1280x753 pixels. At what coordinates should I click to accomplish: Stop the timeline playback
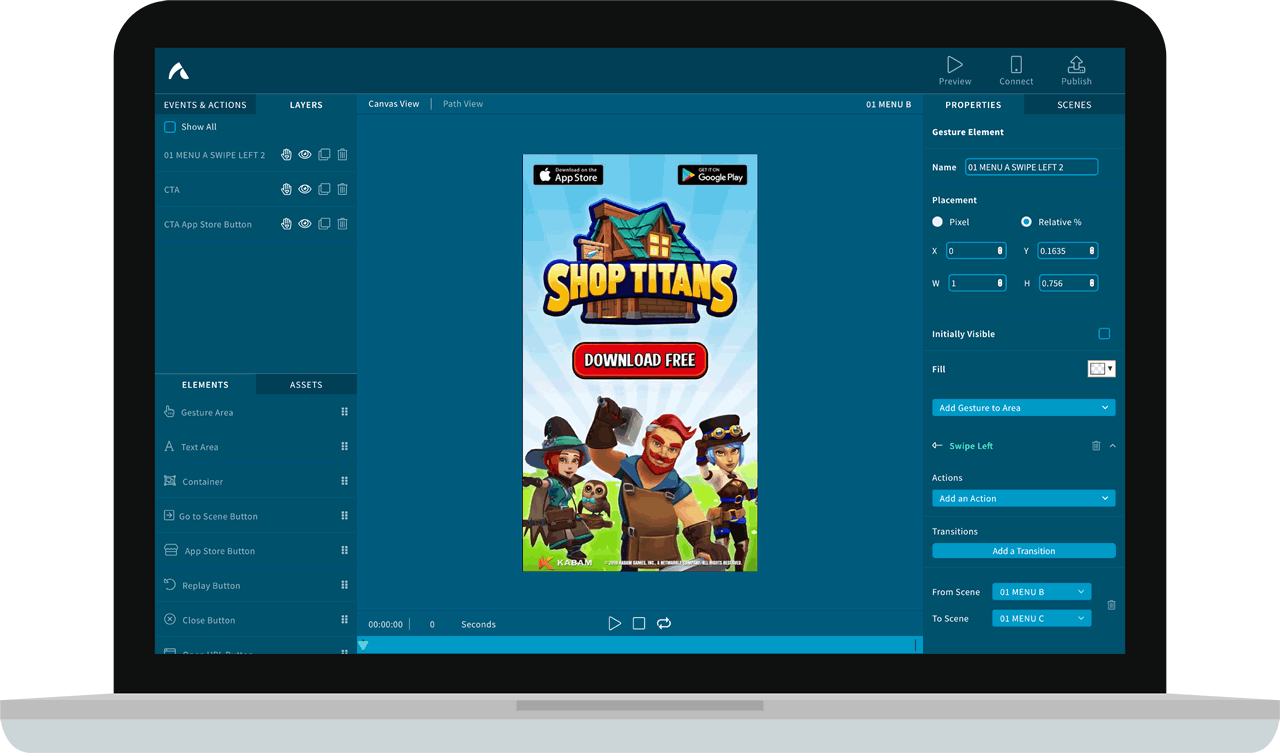click(639, 623)
